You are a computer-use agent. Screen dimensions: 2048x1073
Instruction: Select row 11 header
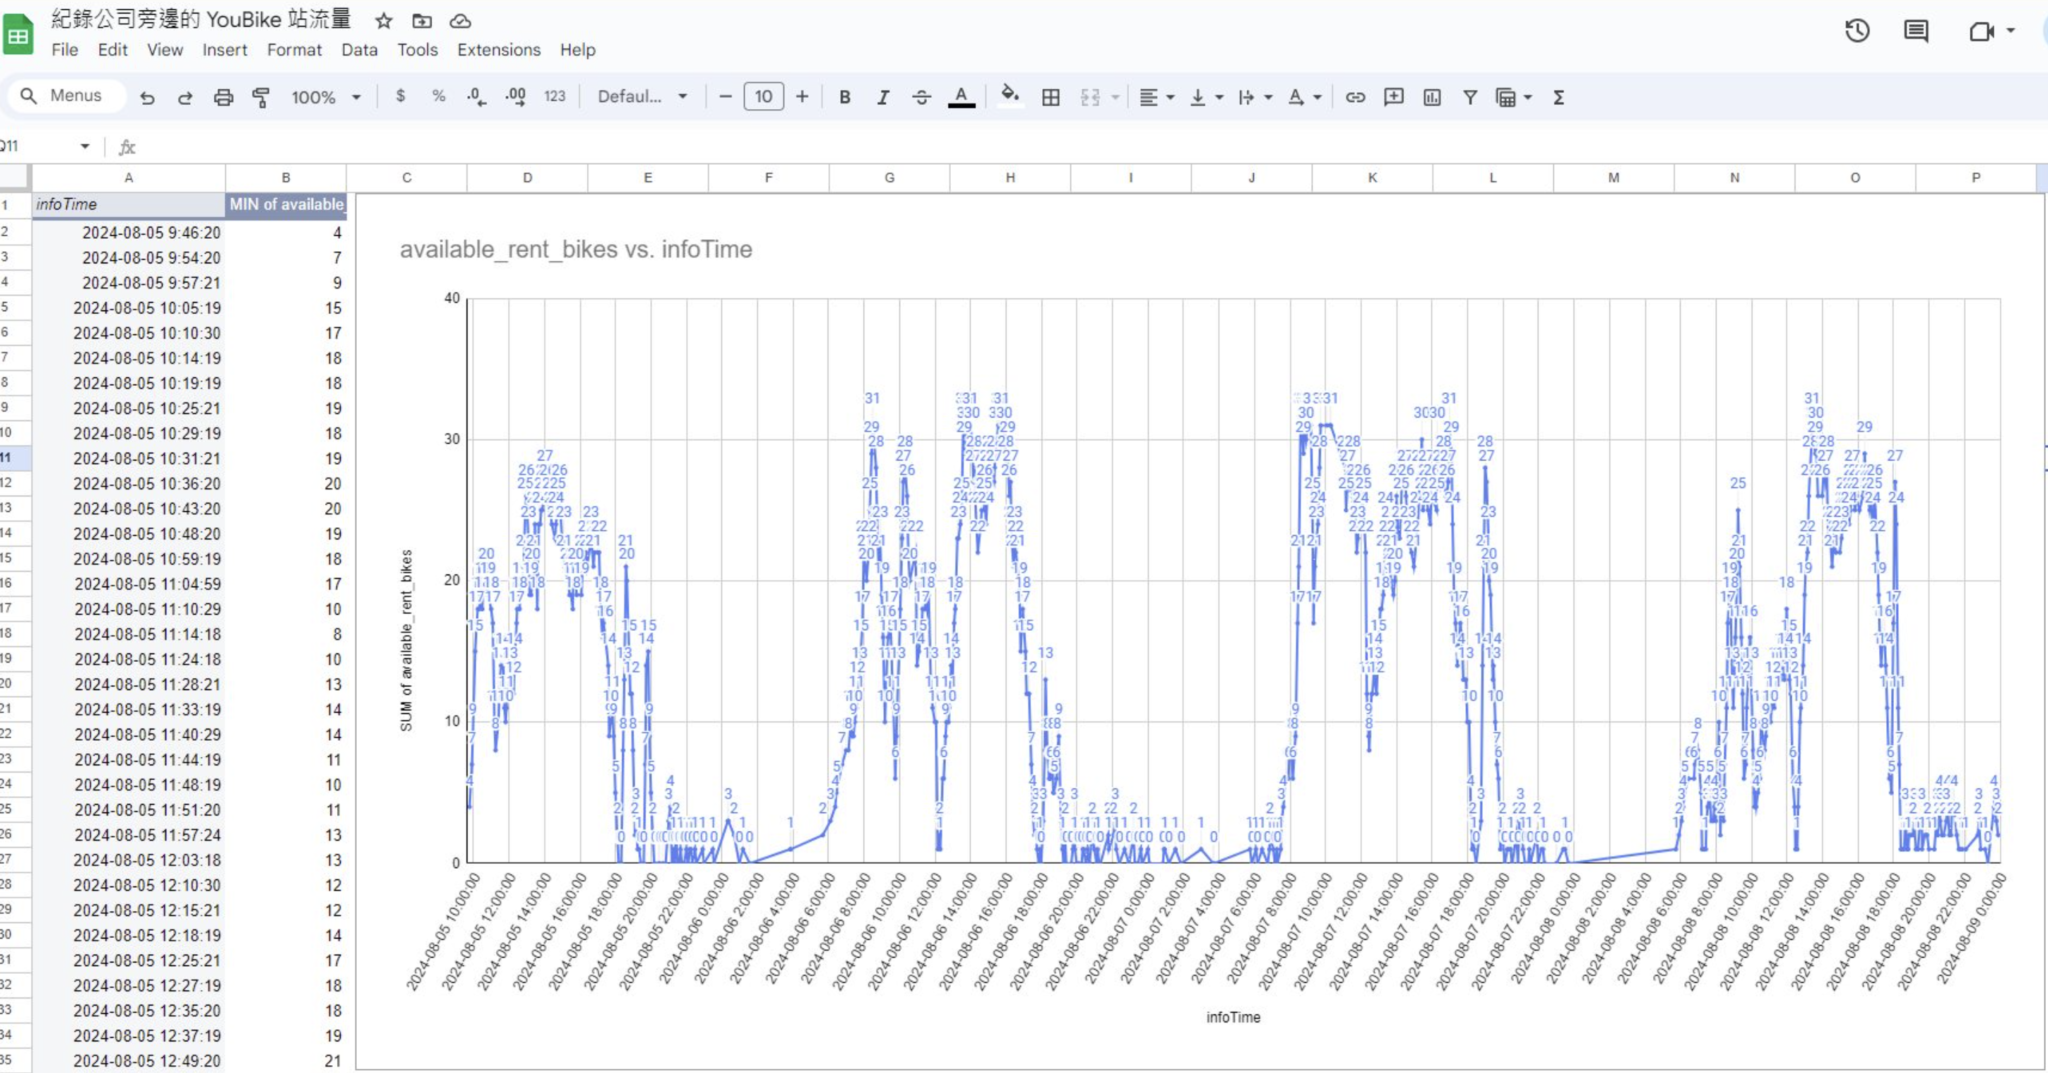[x=15, y=458]
